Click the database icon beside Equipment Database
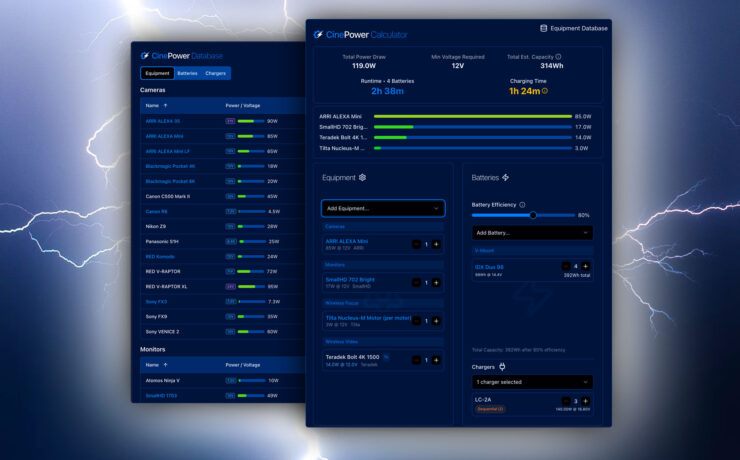This screenshot has height=460, width=740. [543, 28]
